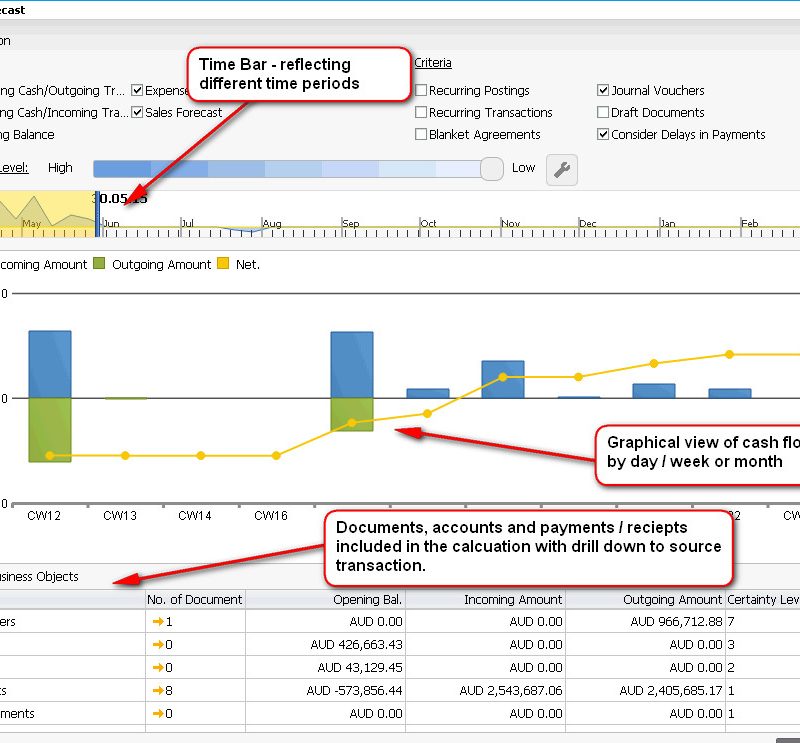Select Jan on the time bar
The height and width of the screenshot is (743, 800).
668,224
